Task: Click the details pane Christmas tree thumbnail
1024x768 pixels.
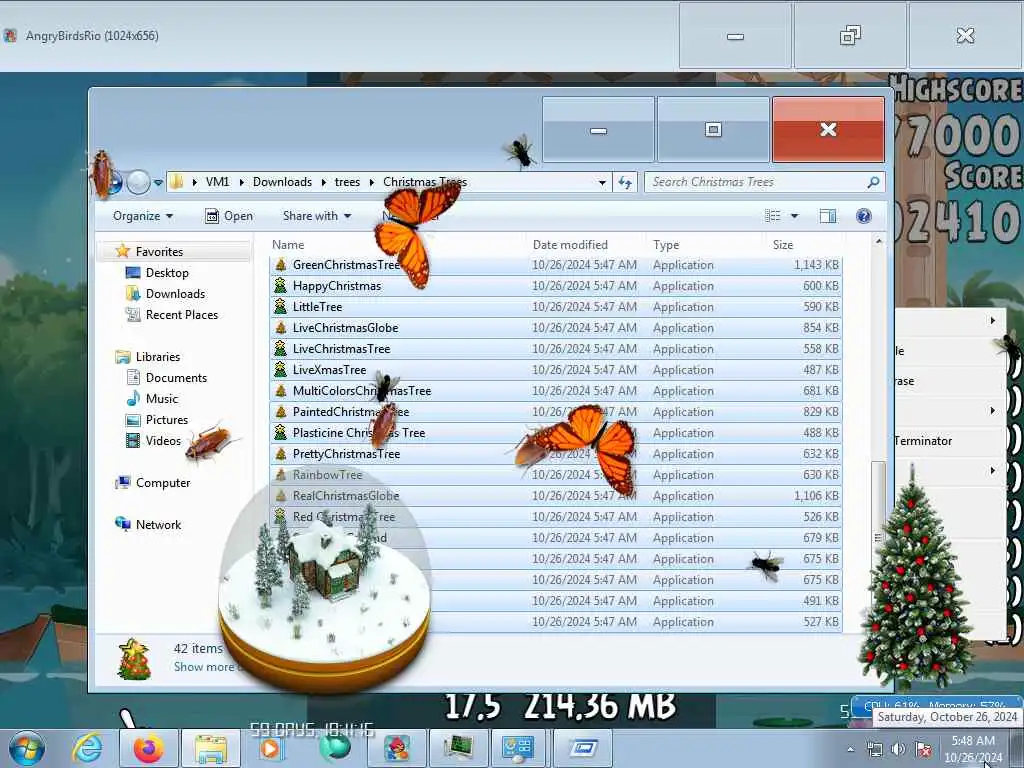Action: point(133,658)
